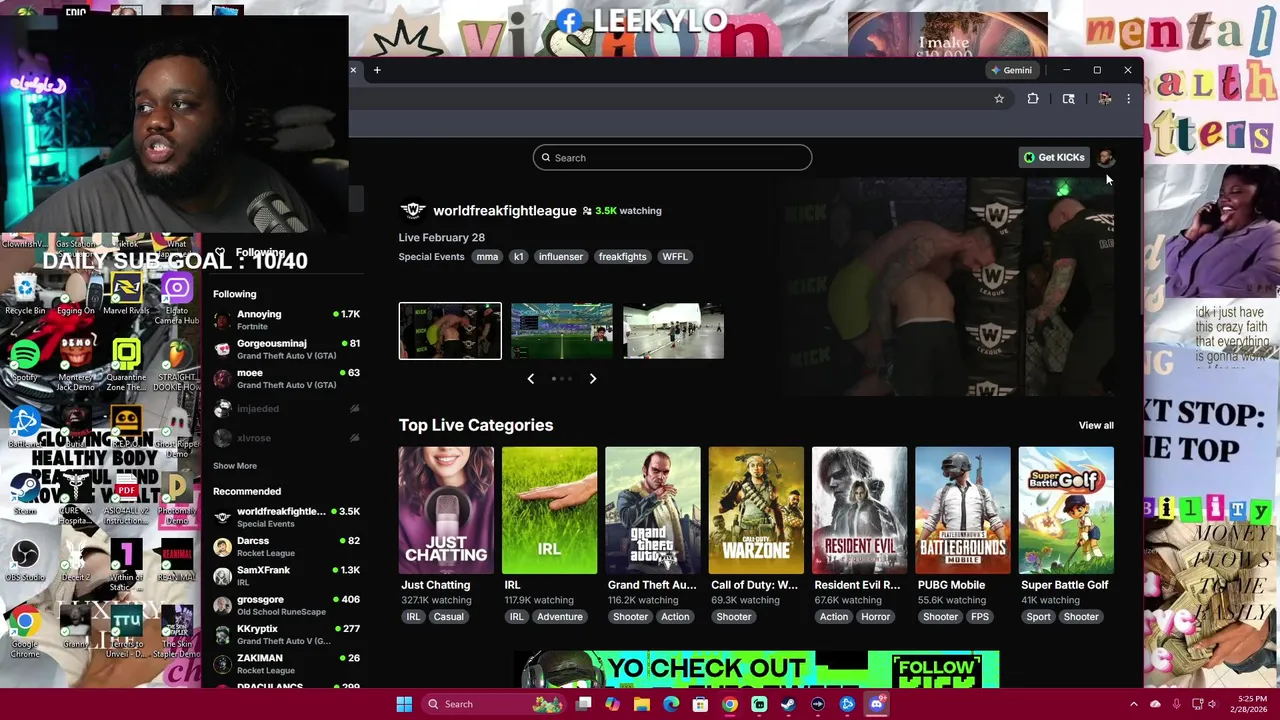This screenshot has height=720, width=1280.
Task: Select the influenser tag
Action: pyautogui.click(x=561, y=257)
